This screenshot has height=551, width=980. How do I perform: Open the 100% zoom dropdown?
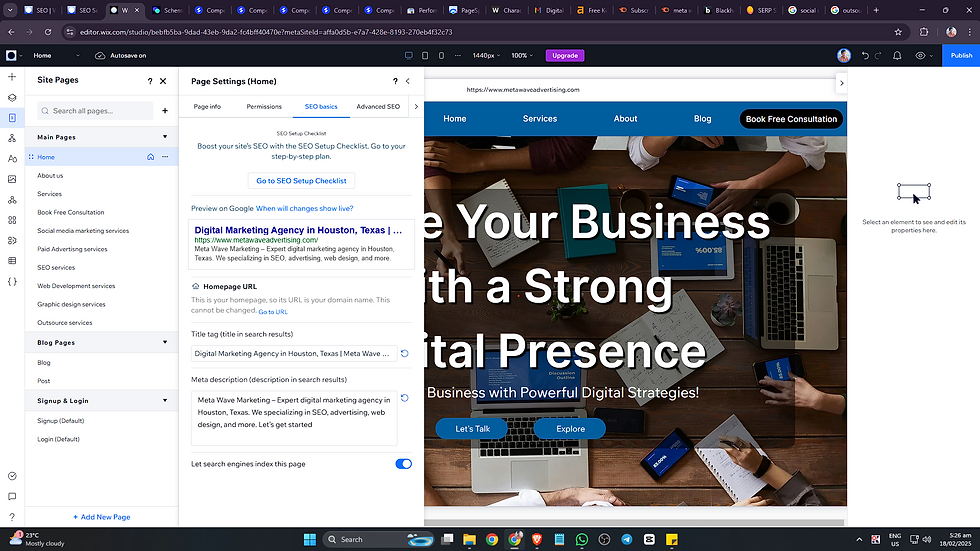522,56
